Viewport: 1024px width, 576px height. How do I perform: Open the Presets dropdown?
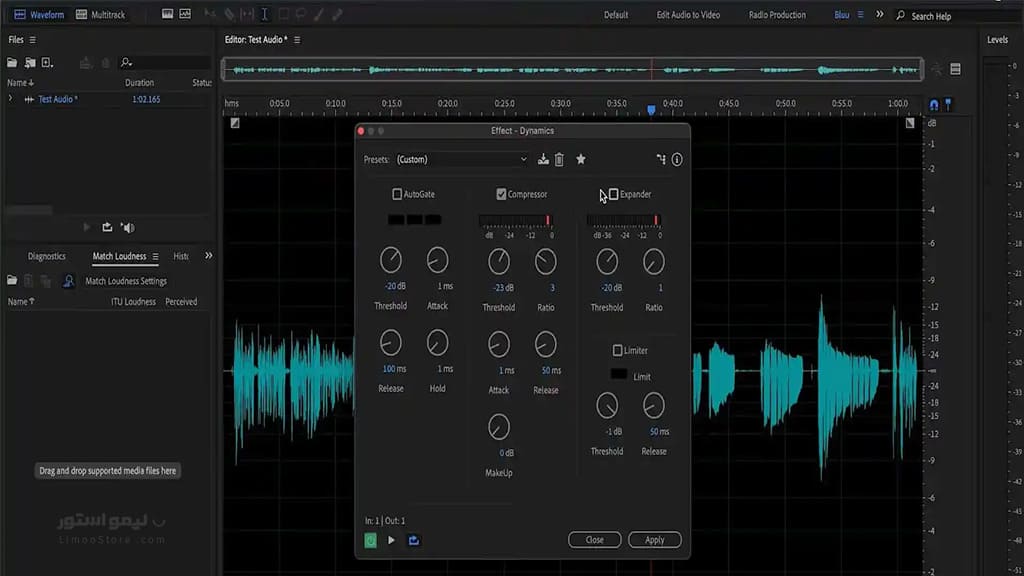pos(461,159)
